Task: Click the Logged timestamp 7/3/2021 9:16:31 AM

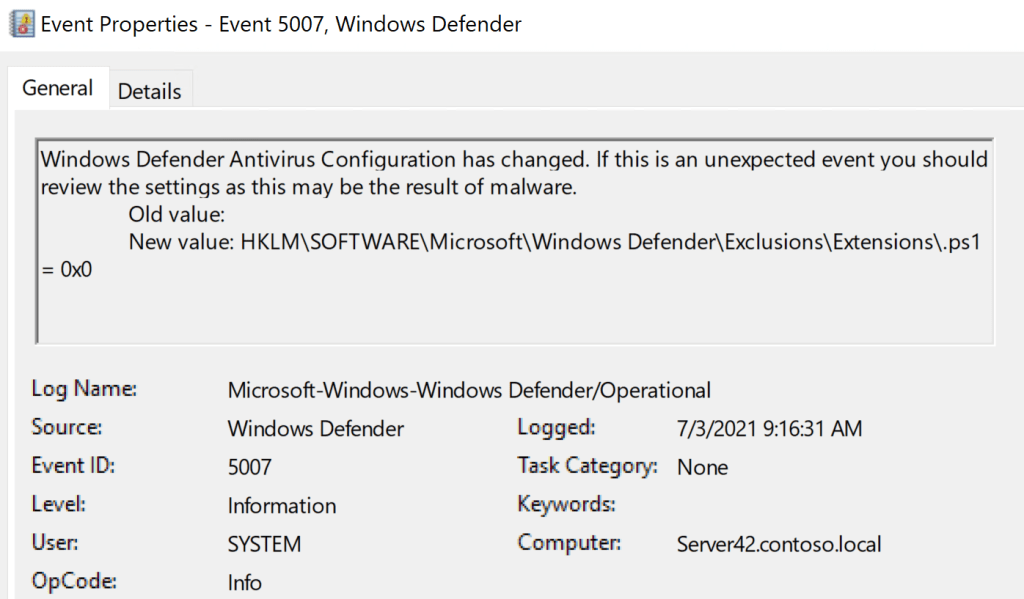Action: [769, 429]
